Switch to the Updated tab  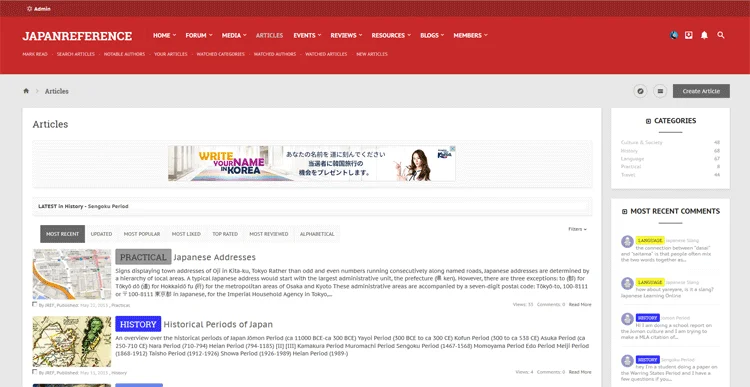point(101,234)
